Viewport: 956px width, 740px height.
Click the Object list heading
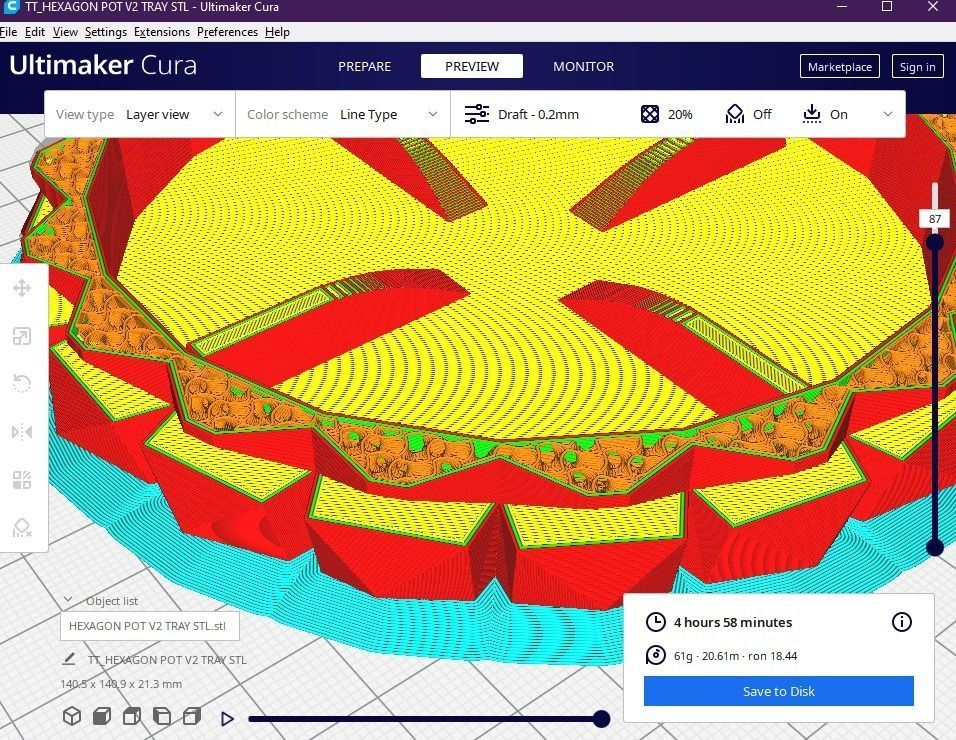[x=112, y=600]
